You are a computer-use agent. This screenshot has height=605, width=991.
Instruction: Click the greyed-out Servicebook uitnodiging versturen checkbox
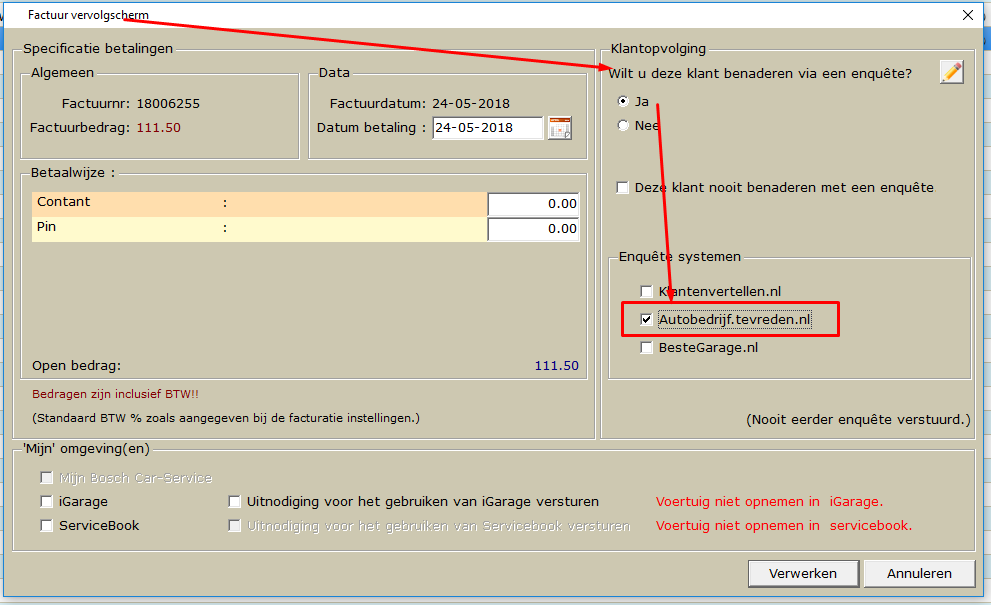point(235,526)
